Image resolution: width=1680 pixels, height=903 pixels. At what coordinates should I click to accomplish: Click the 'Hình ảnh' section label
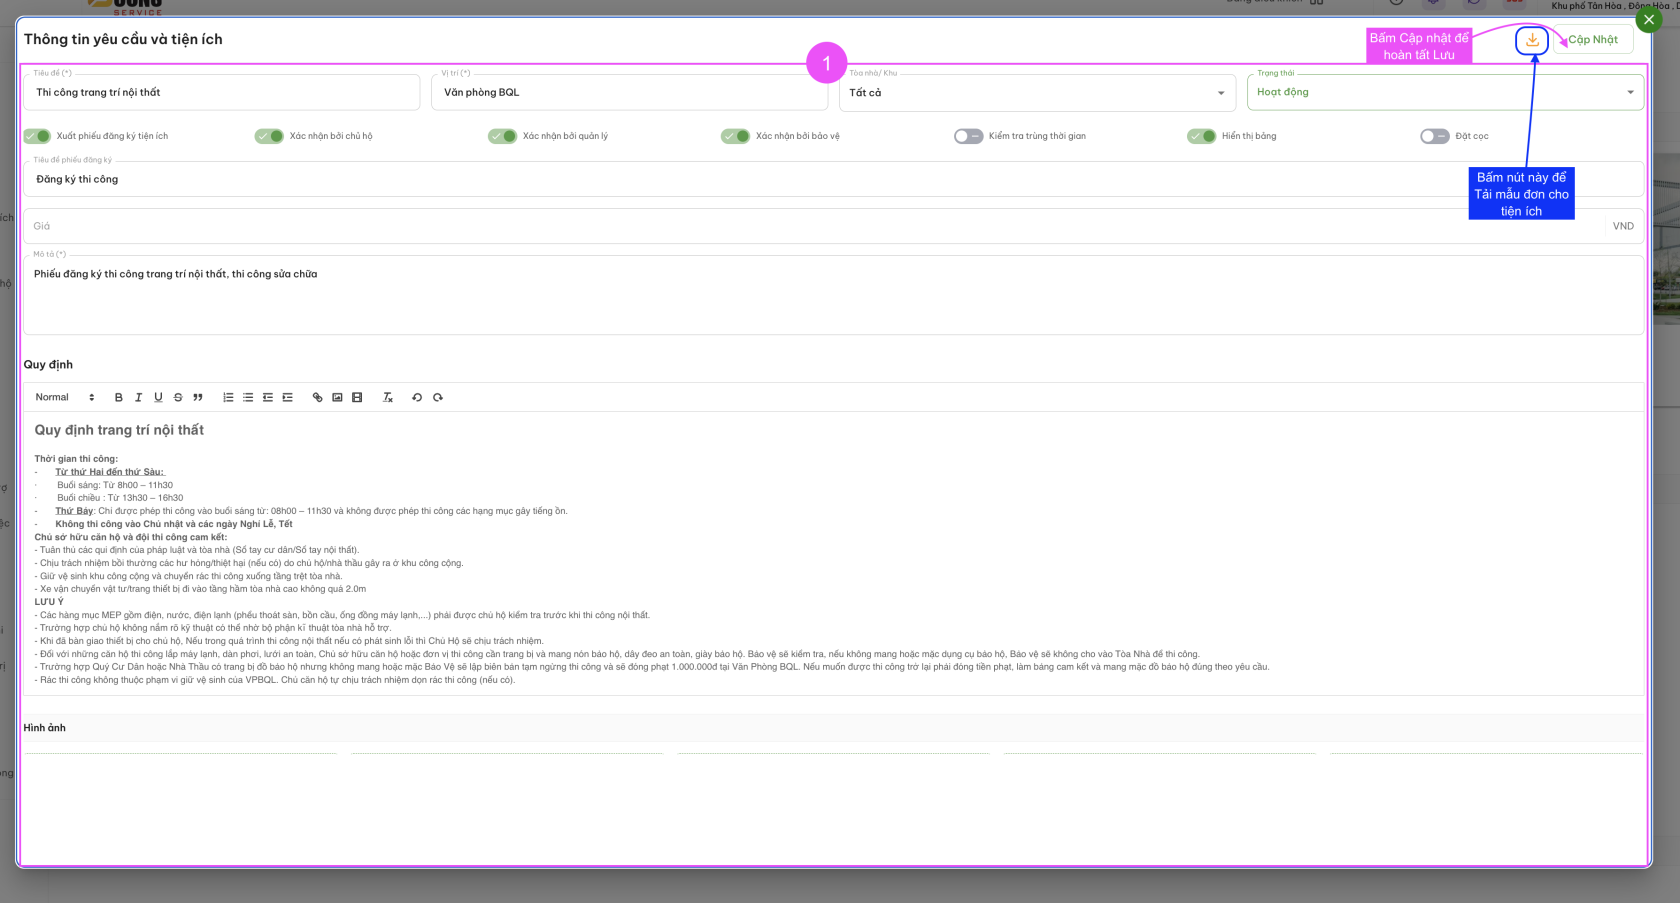coord(45,728)
